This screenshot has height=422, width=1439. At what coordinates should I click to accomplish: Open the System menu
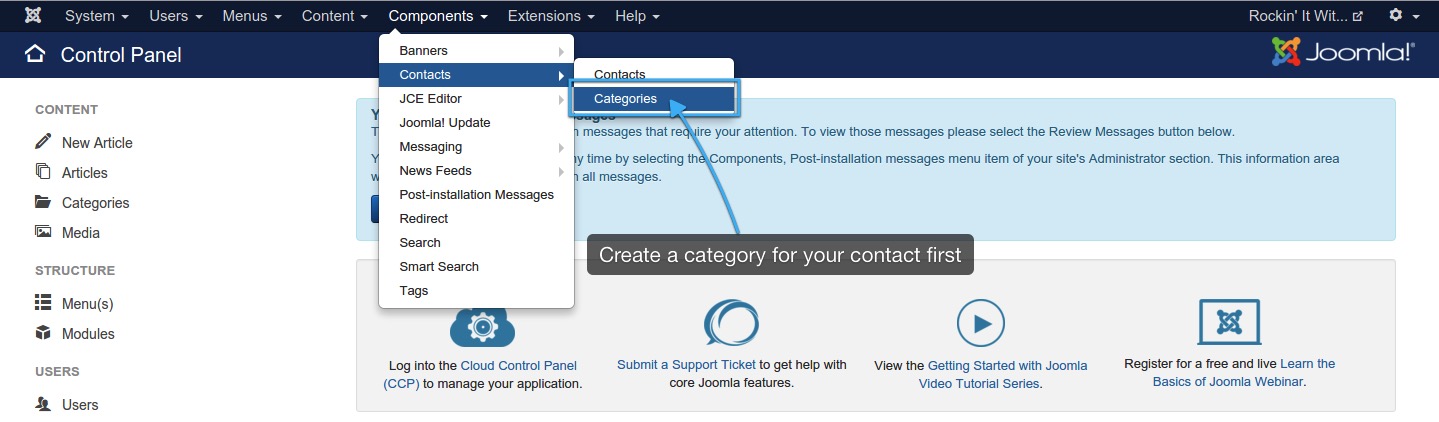97,16
